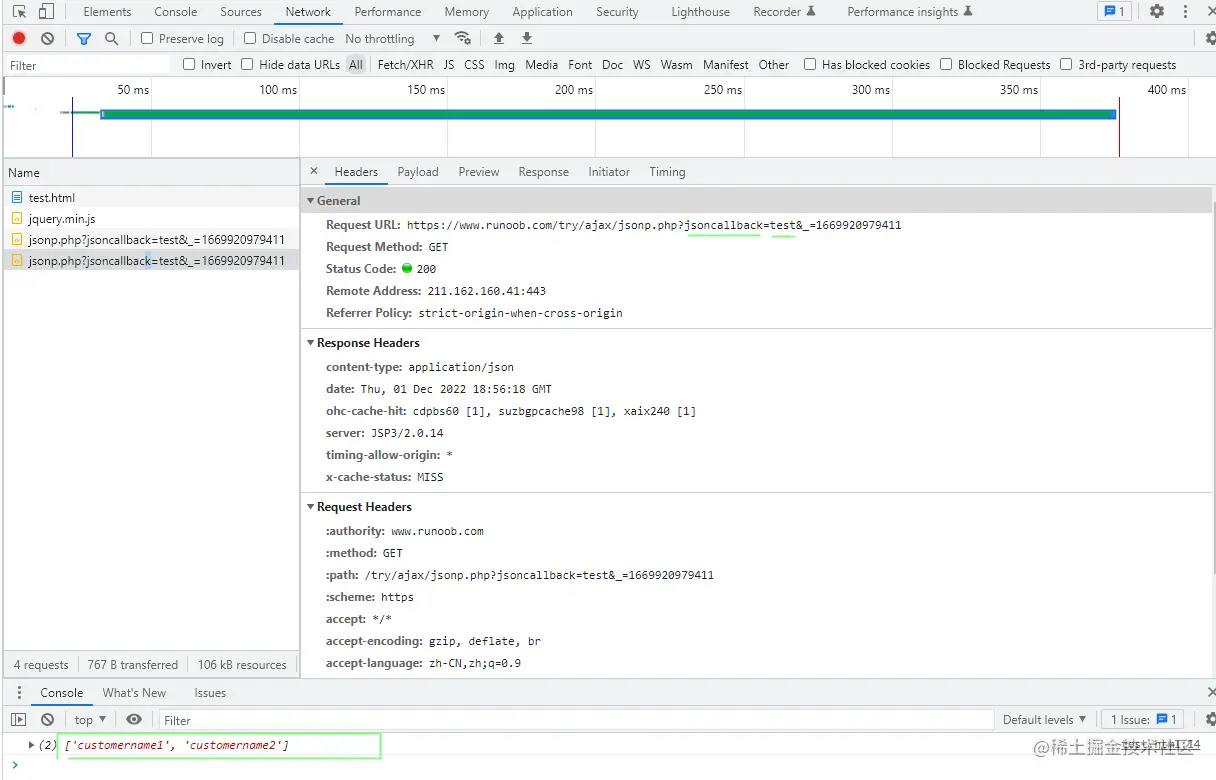Open the top context dropdown in console
1216x780 pixels.
pyautogui.click(x=90, y=719)
